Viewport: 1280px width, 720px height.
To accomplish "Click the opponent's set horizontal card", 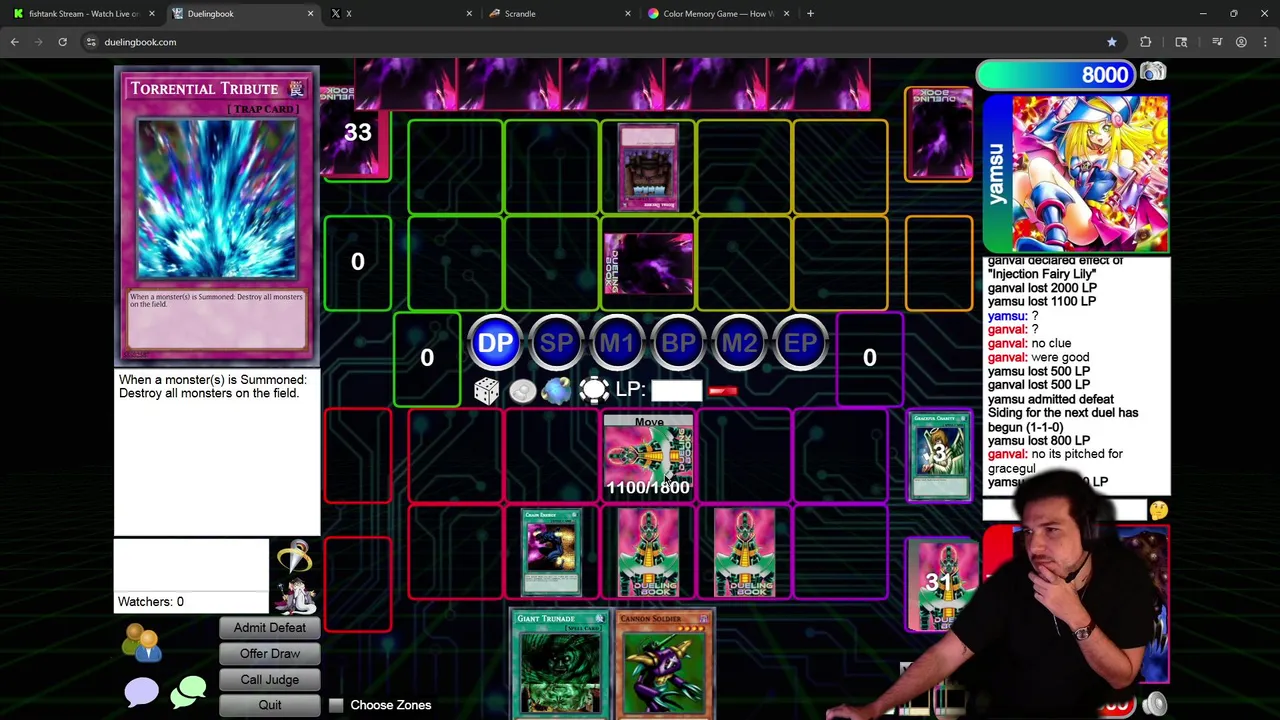I will (x=648, y=264).
